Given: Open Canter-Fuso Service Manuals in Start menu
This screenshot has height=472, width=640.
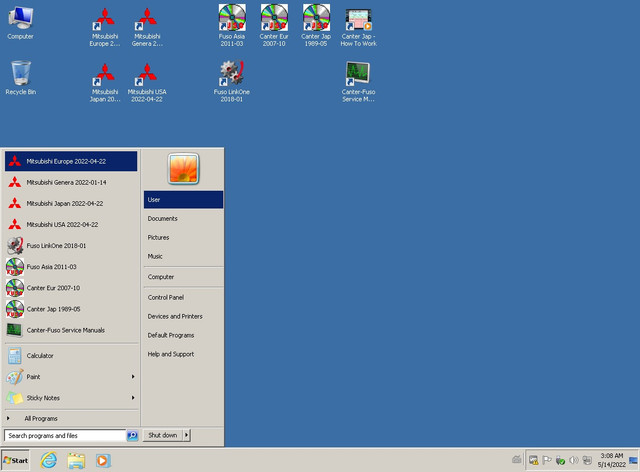Looking at the screenshot, I should click(x=71, y=330).
